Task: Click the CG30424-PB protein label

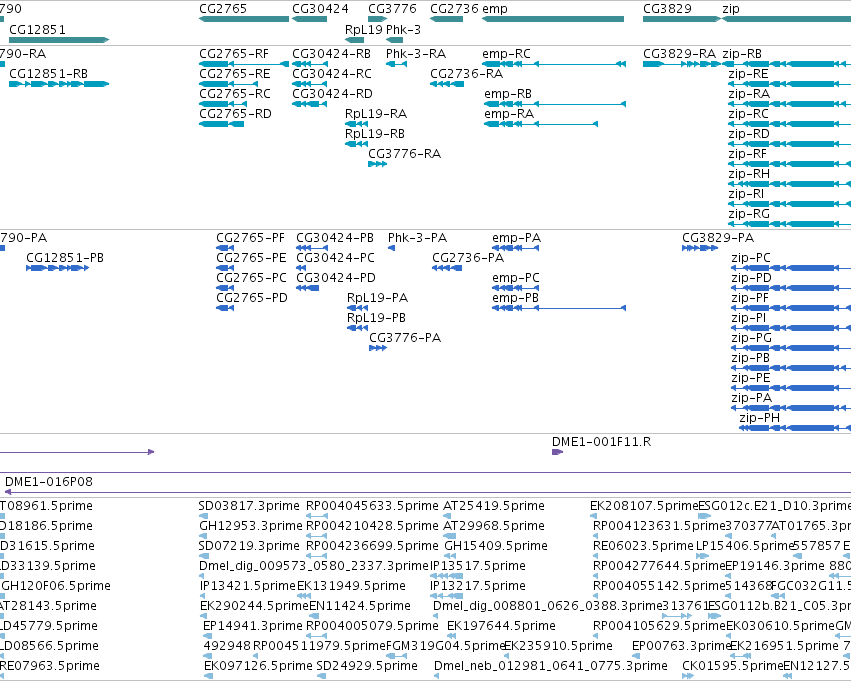Action: 335,238
